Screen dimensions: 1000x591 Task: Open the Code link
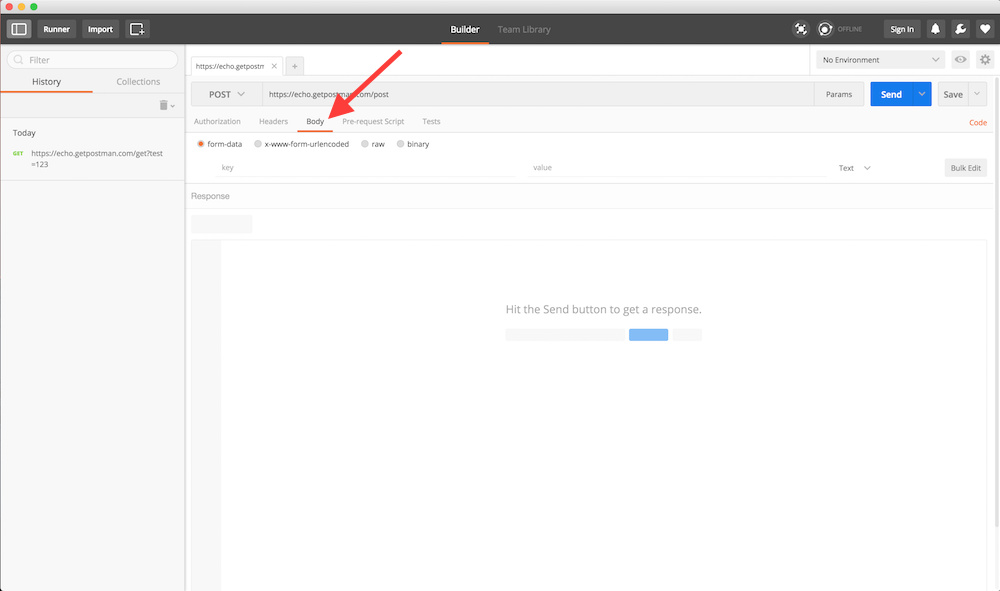click(978, 122)
